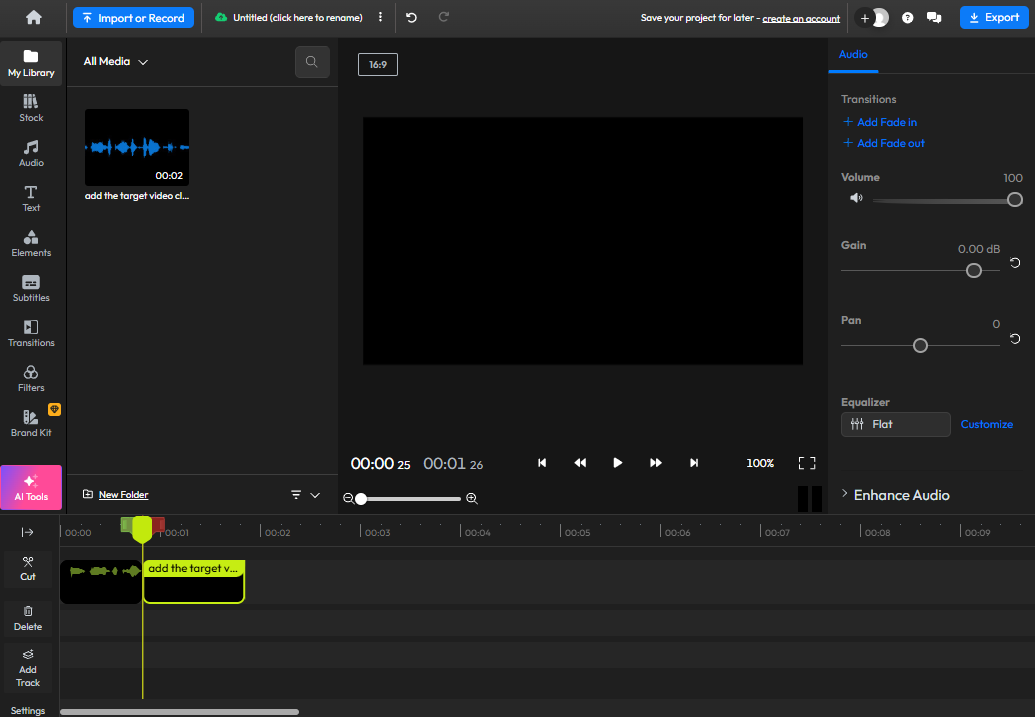This screenshot has width=1035, height=717.
Task: Select the Cut tool on the timeline
Action: click(27, 570)
